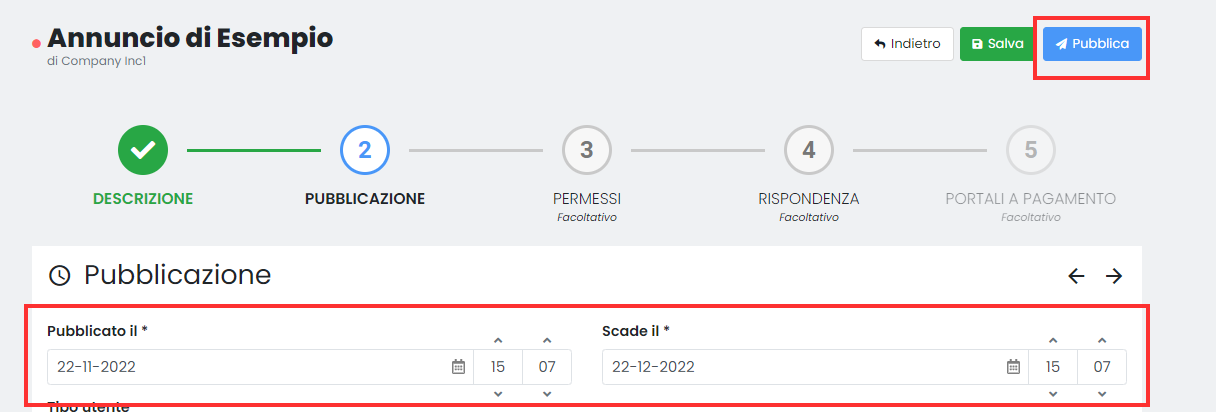Decrease the Scade il minutes value
This screenshot has height=412, width=1216.
point(1102,393)
